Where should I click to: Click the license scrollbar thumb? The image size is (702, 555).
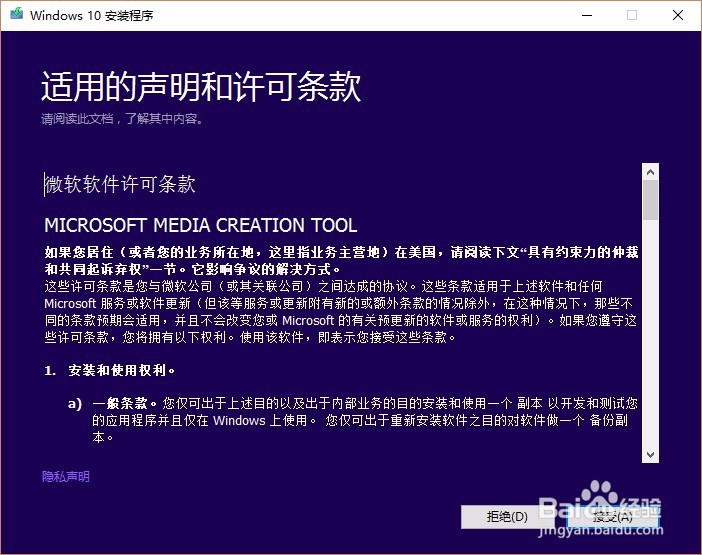pyautogui.click(x=651, y=200)
